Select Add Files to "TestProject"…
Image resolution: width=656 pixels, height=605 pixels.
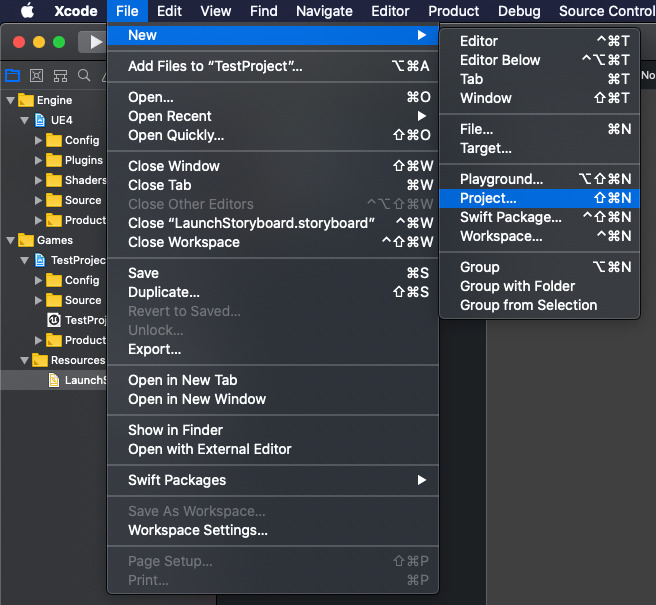273,66
